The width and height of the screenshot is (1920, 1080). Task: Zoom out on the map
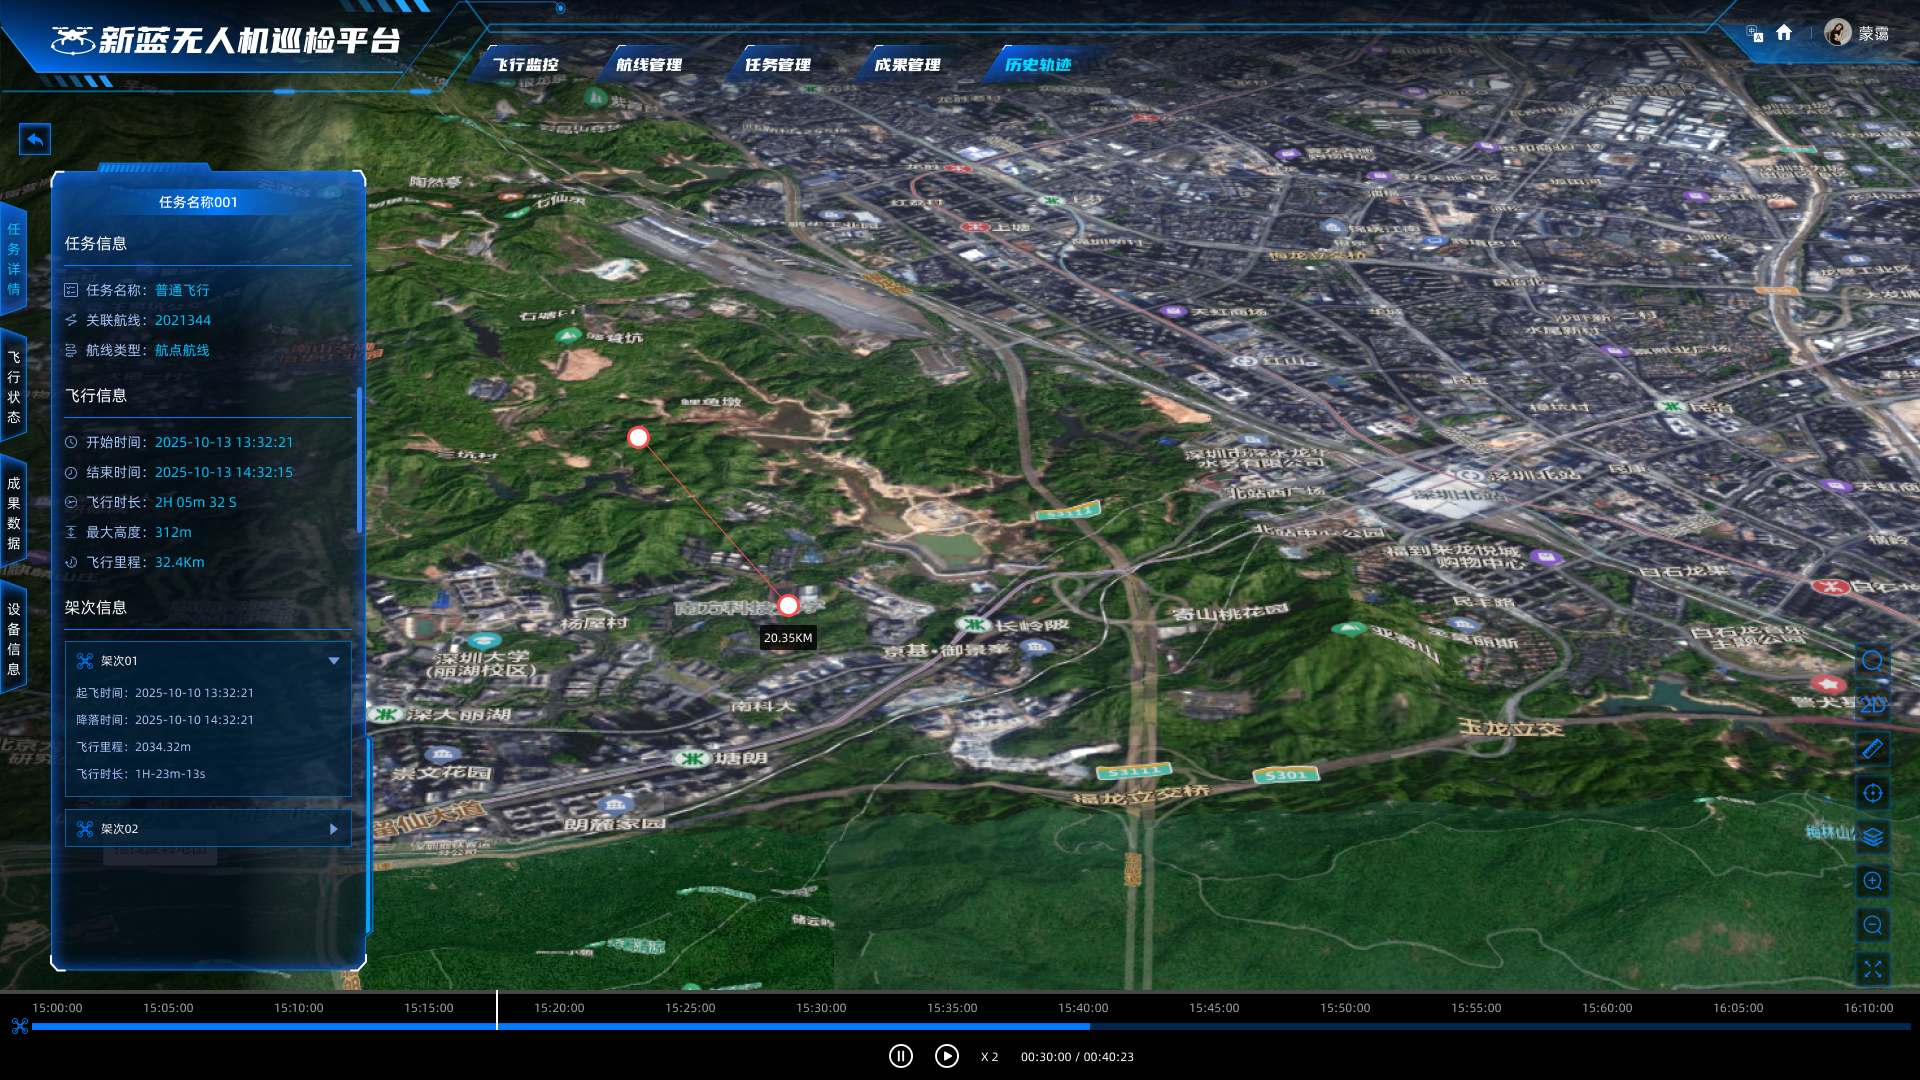tap(1872, 925)
